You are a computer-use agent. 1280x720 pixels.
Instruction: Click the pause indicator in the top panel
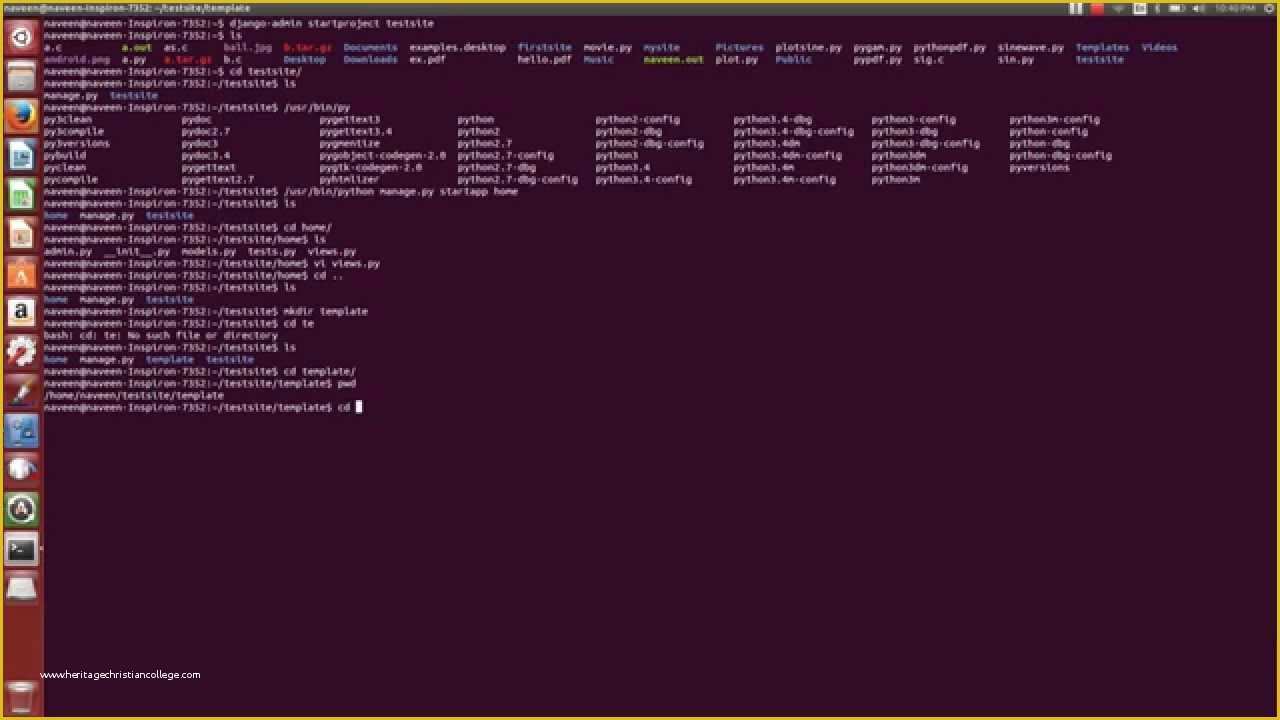pyautogui.click(x=1076, y=8)
